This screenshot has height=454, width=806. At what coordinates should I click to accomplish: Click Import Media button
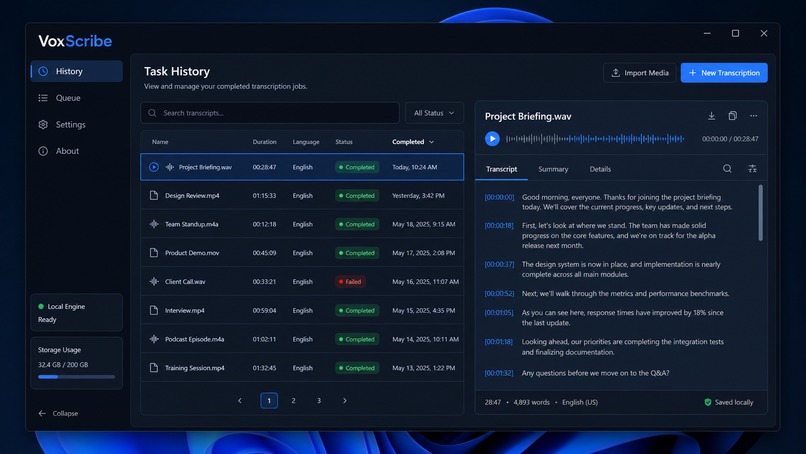(x=639, y=72)
